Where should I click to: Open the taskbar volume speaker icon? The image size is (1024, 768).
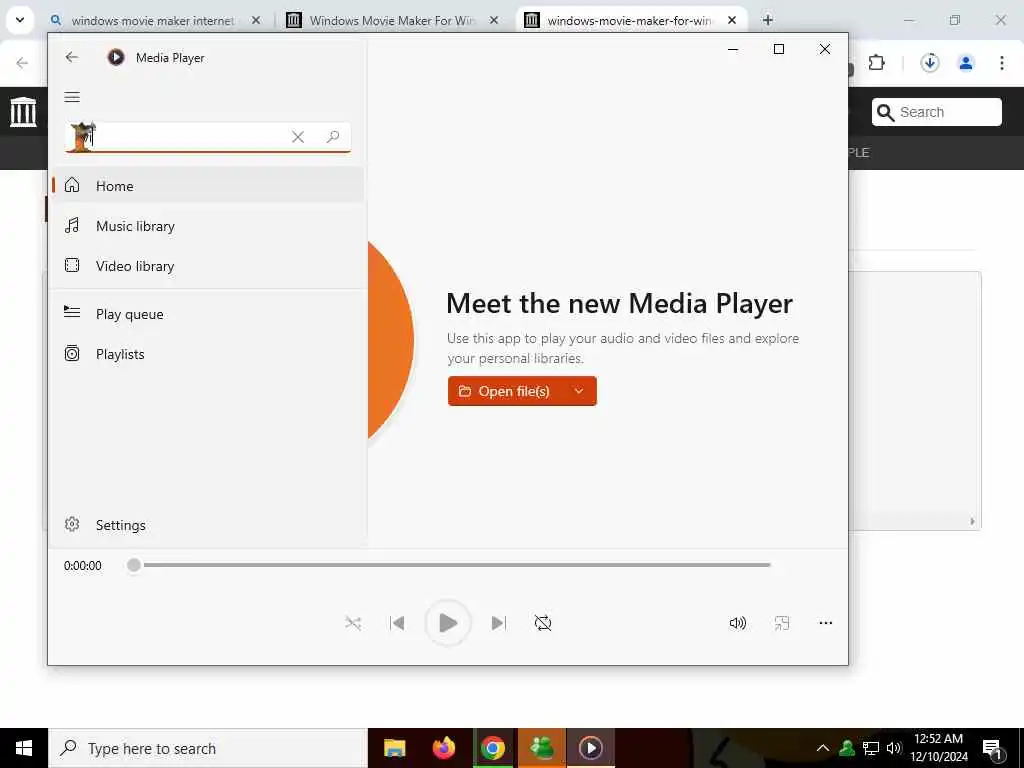pos(894,748)
